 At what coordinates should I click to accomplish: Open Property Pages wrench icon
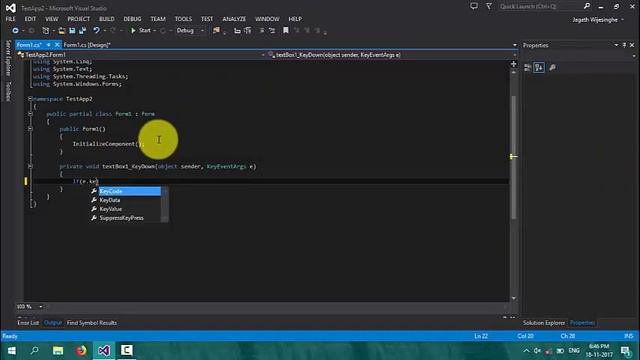[552, 68]
